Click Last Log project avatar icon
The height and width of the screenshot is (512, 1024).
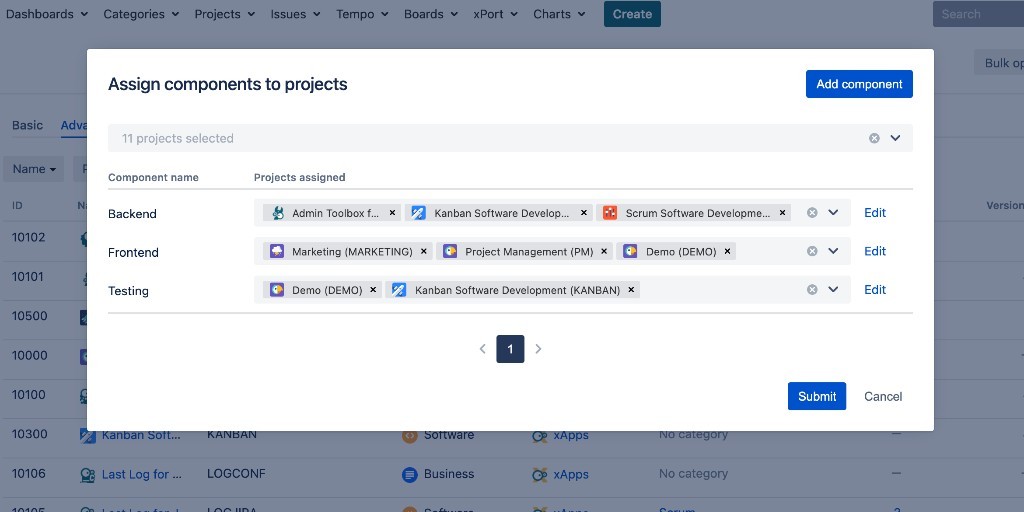pos(88,475)
